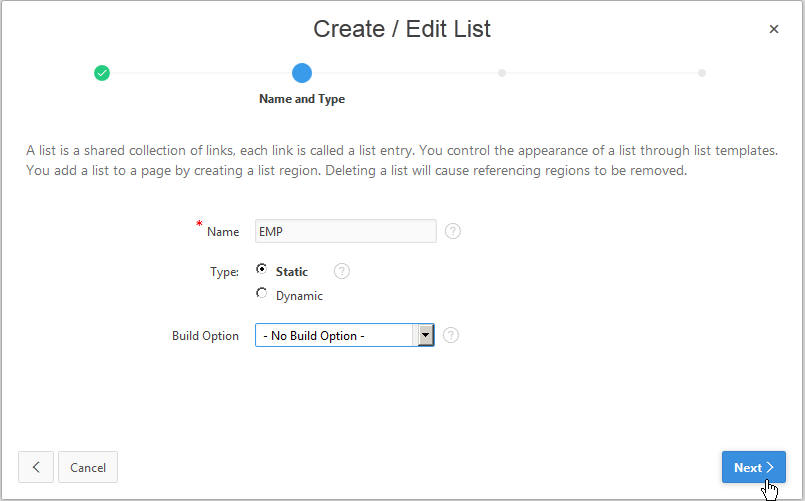Cancel the Create / Edit List wizard
This screenshot has height=501, width=805.
88,467
